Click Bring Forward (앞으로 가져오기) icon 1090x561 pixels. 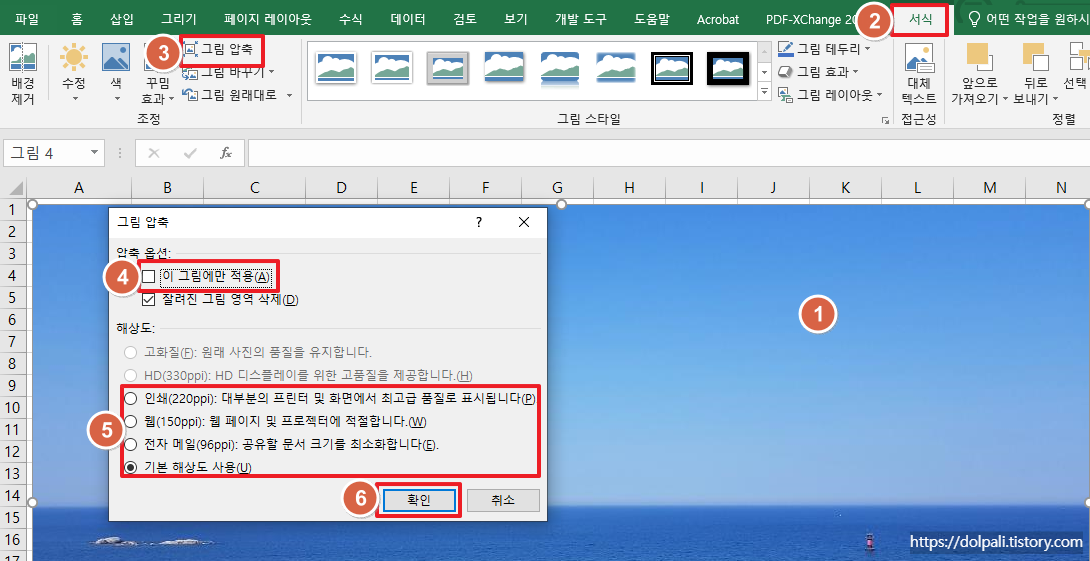pos(979,57)
